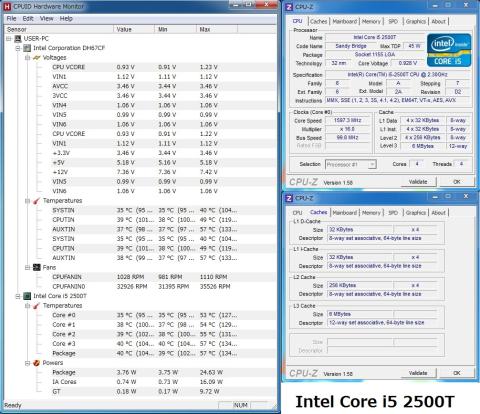Click the CPU-Z icon in the top window title bar
The height and width of the screenshot is (414, 480).
(289, 7)
